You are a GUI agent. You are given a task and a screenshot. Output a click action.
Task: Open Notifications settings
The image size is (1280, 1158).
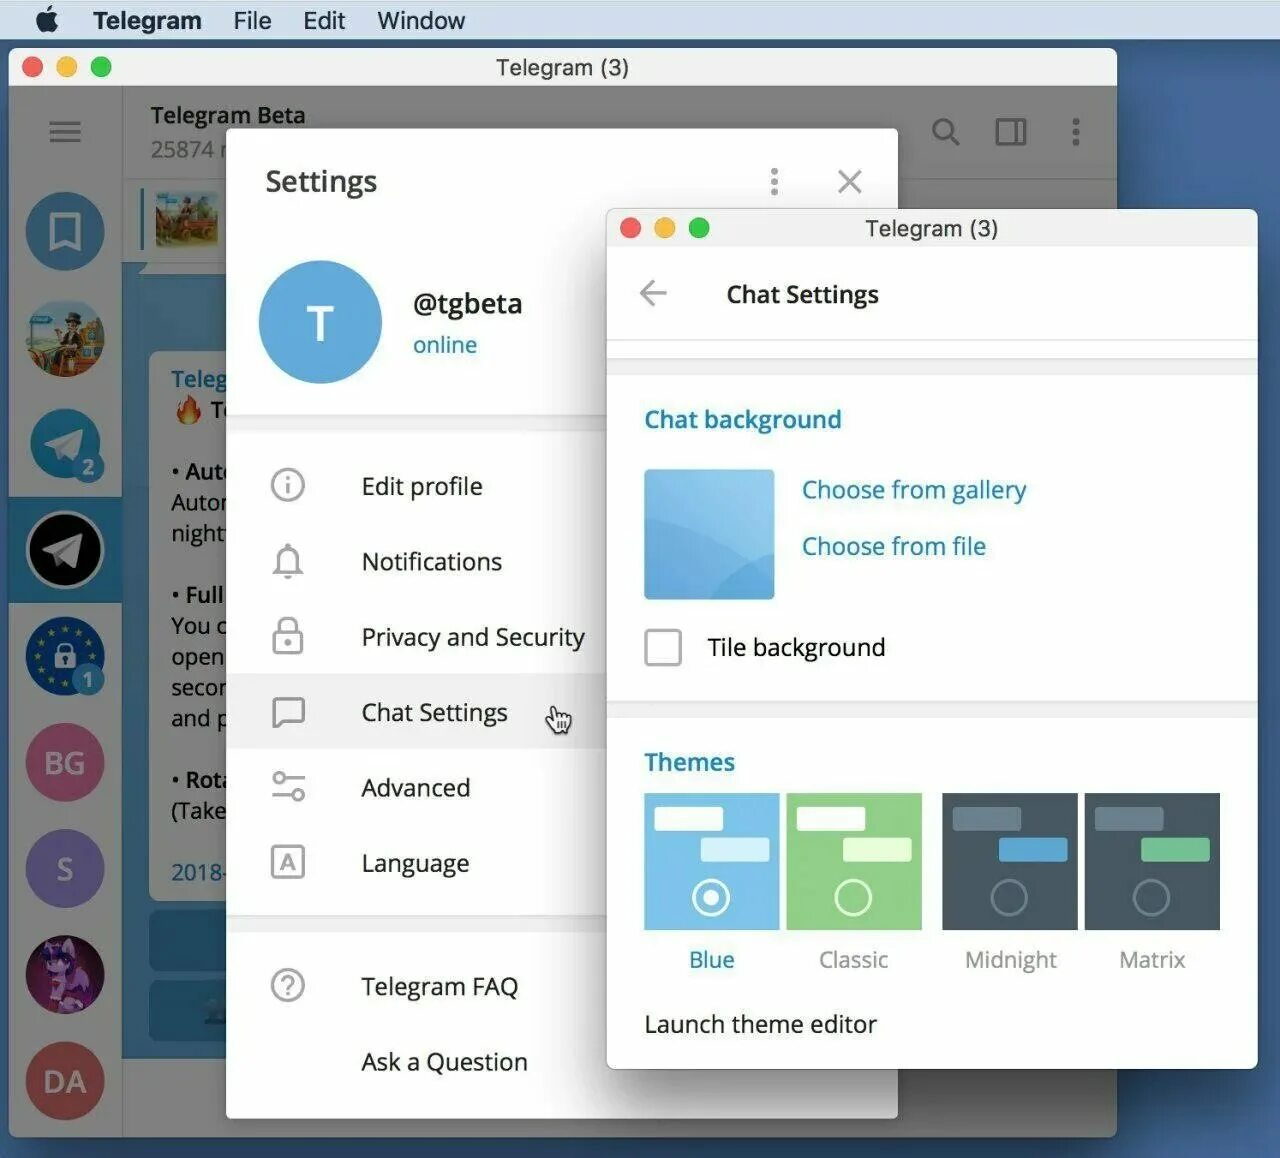point(416,561)
